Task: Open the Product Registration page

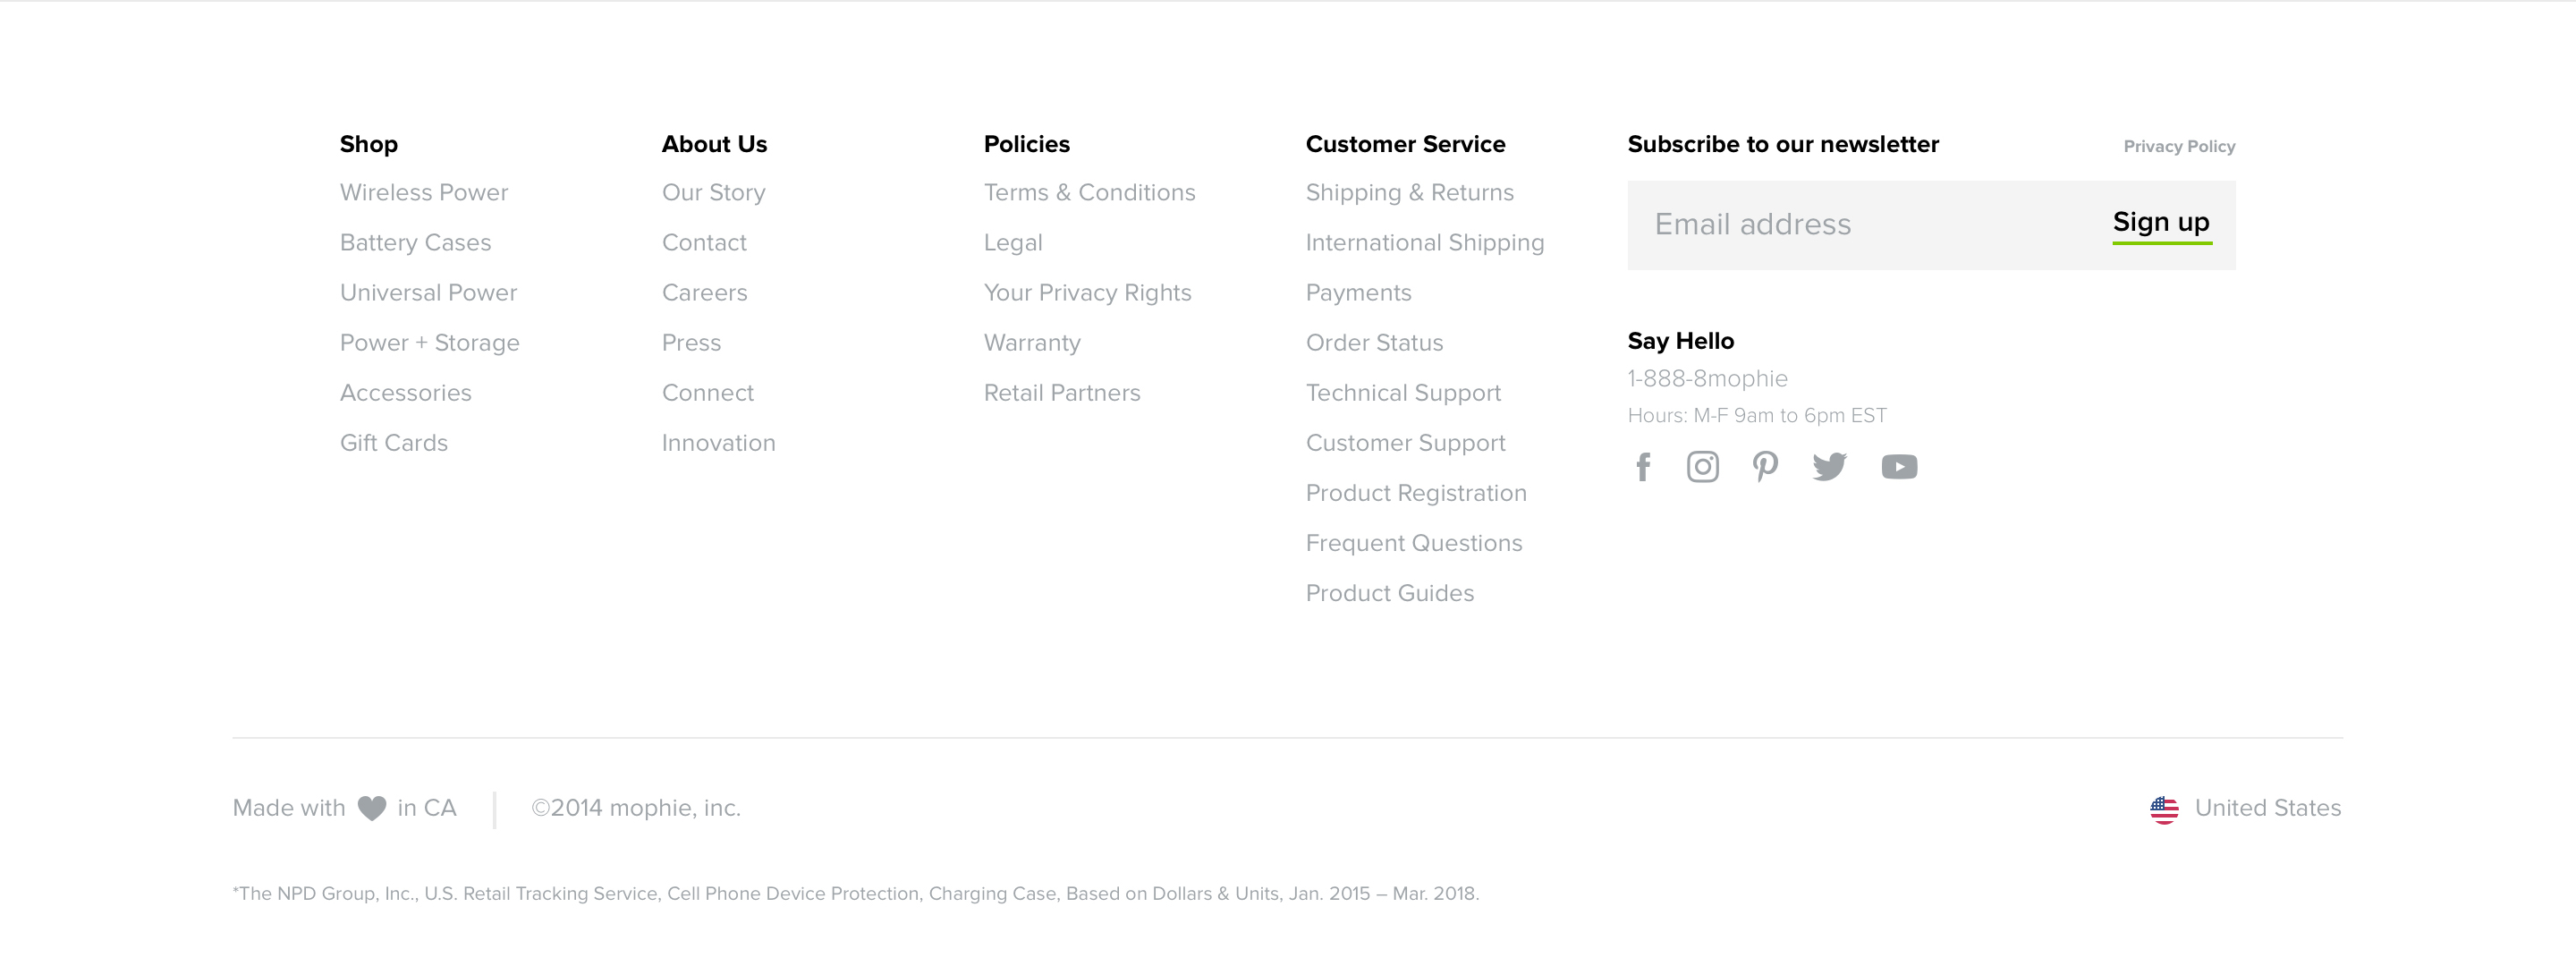Action: (x=1415, y=493)
